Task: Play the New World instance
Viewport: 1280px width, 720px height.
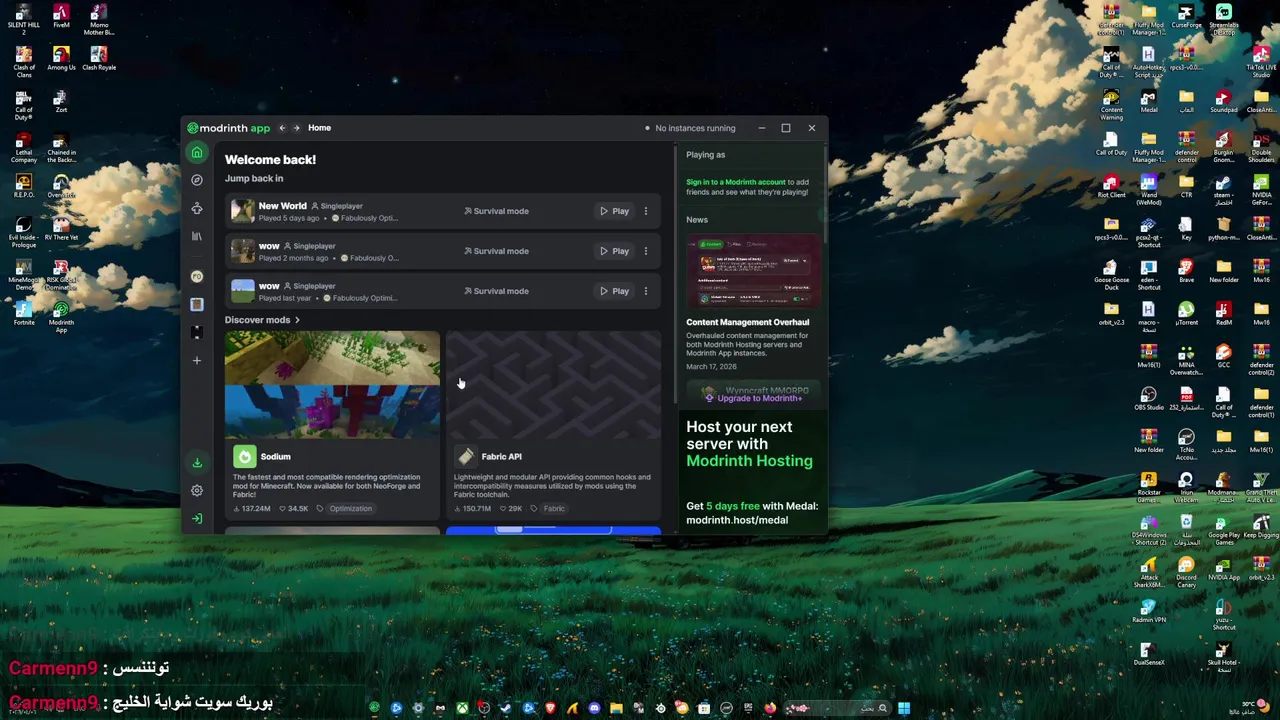Action: pyautogui.click(x=614, y=211)
